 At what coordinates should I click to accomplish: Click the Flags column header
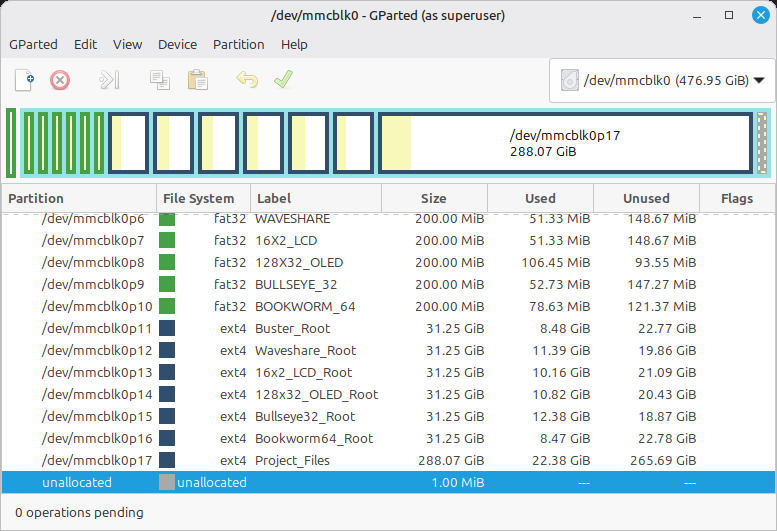coord(737,198)
